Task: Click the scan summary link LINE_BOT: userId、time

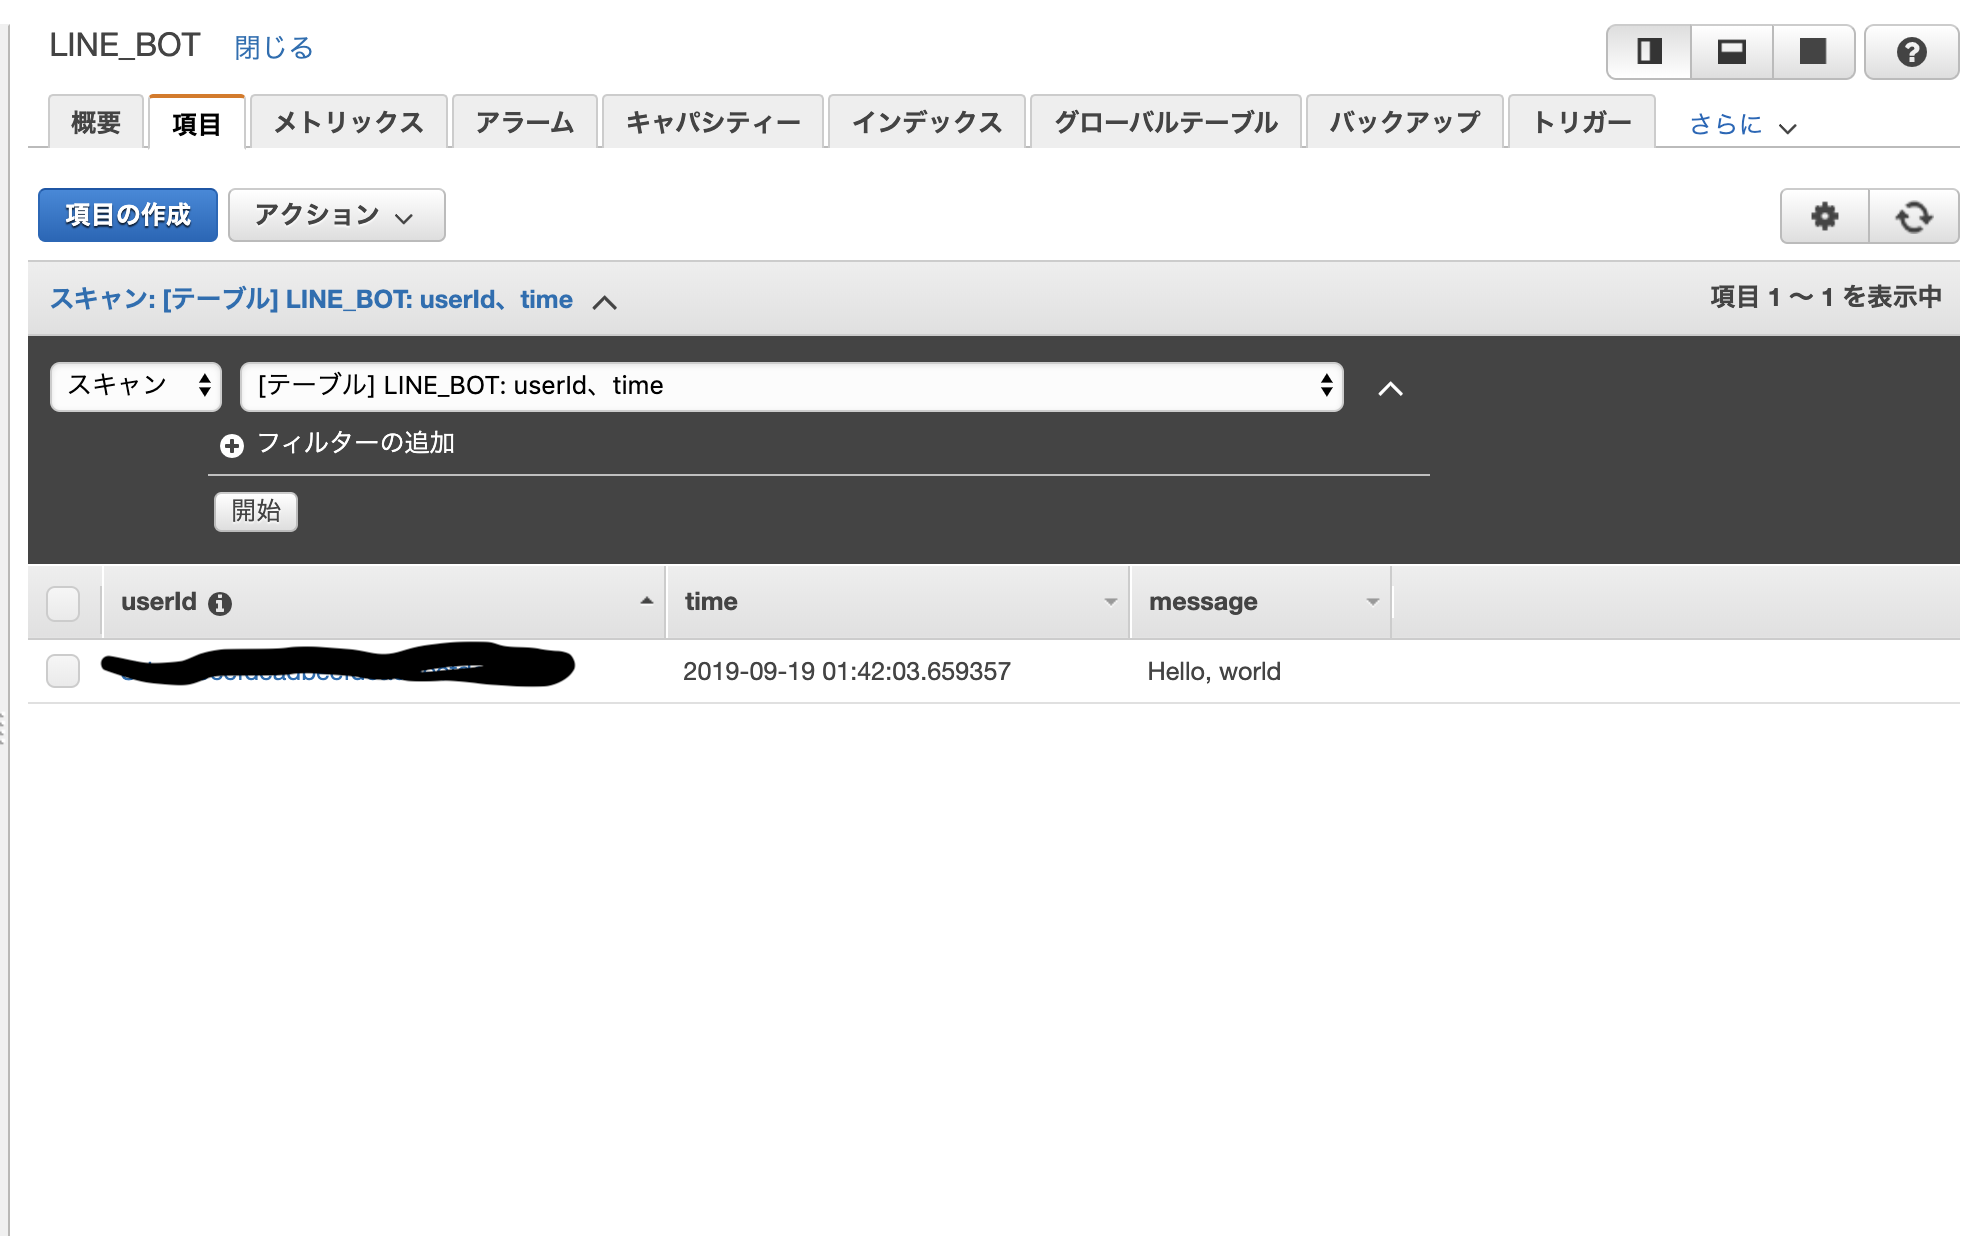Action: [311, 299]
